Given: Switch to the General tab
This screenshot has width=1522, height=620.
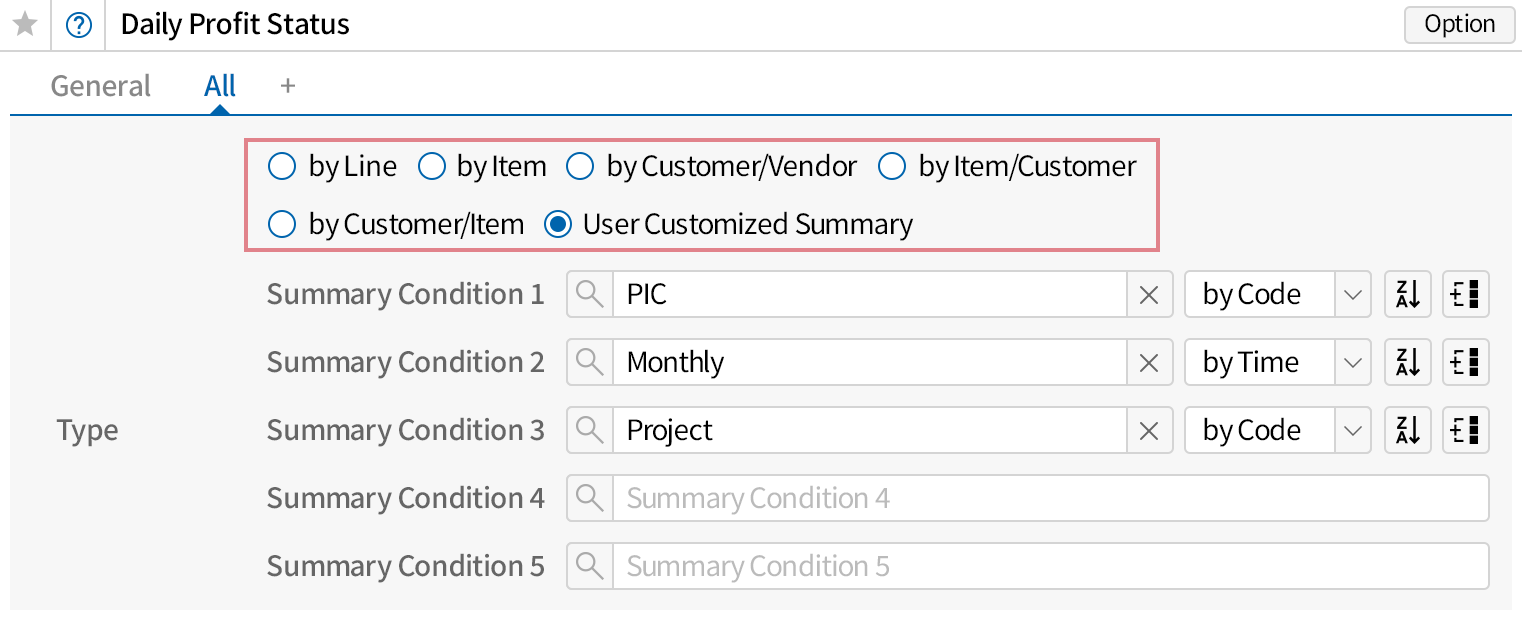Looking at the screenshot, I should pyautogui.click(x=101, y=86).
